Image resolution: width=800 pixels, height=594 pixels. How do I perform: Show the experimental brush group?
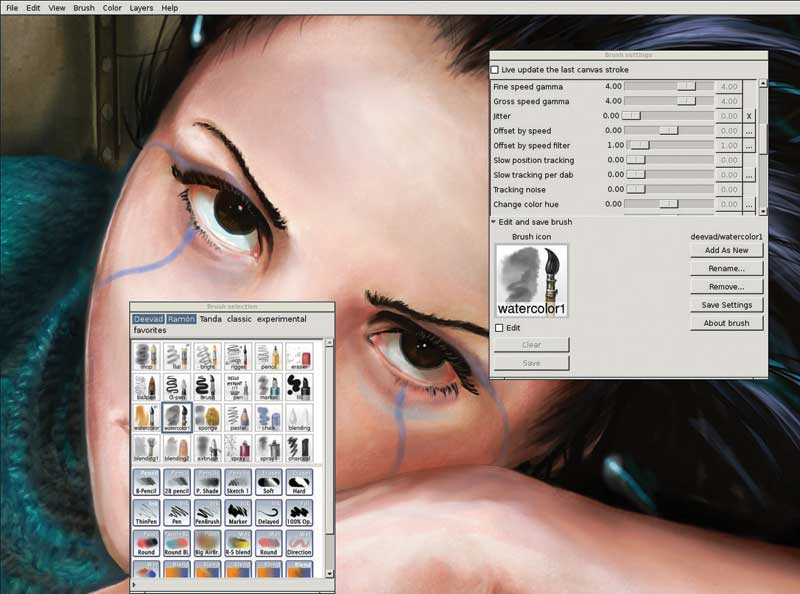point(282,319)
